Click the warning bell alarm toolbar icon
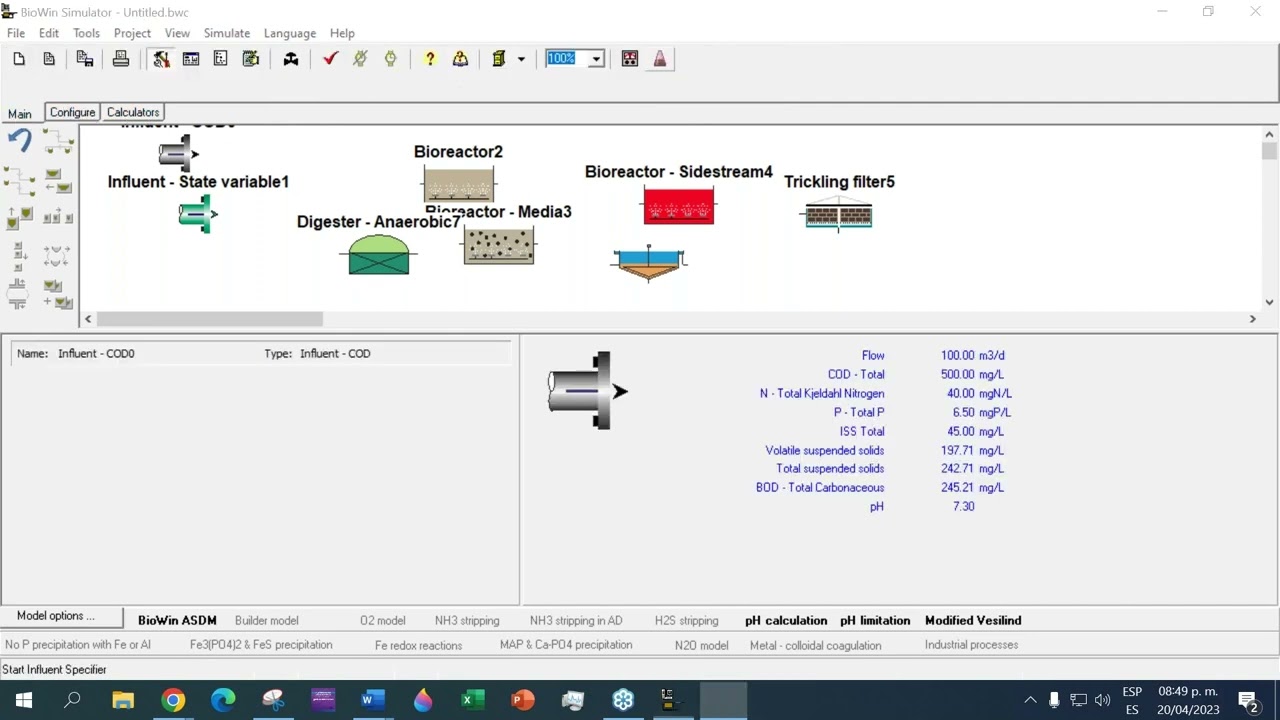This screenshot has height=720, width=1280. pos(460,59)
